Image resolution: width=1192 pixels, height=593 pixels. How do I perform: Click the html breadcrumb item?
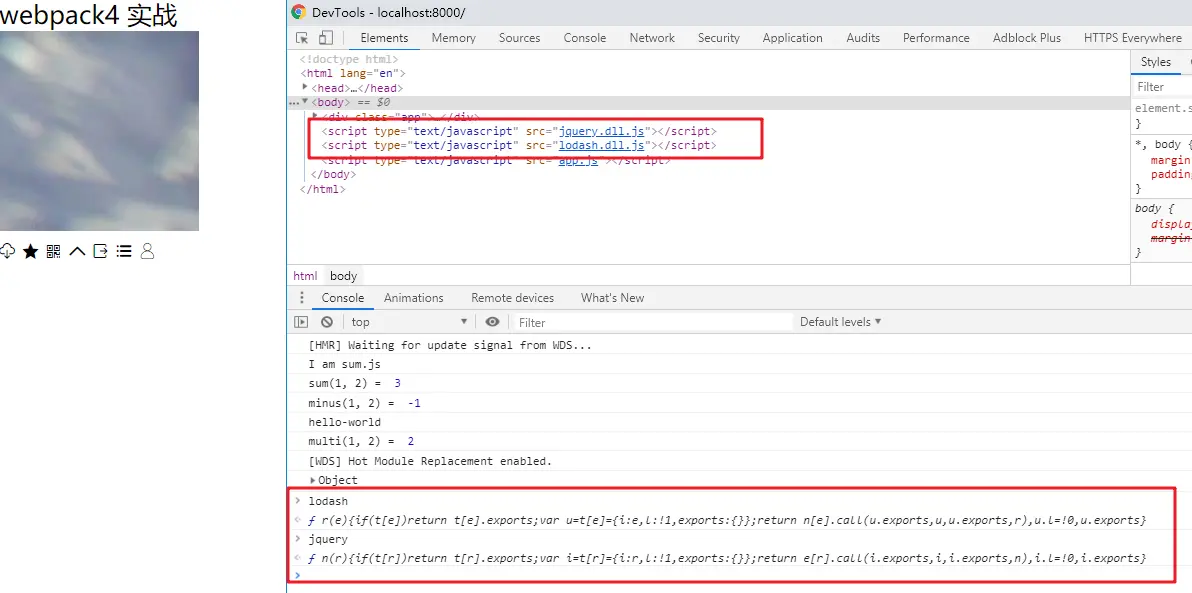tap(305, 276)
